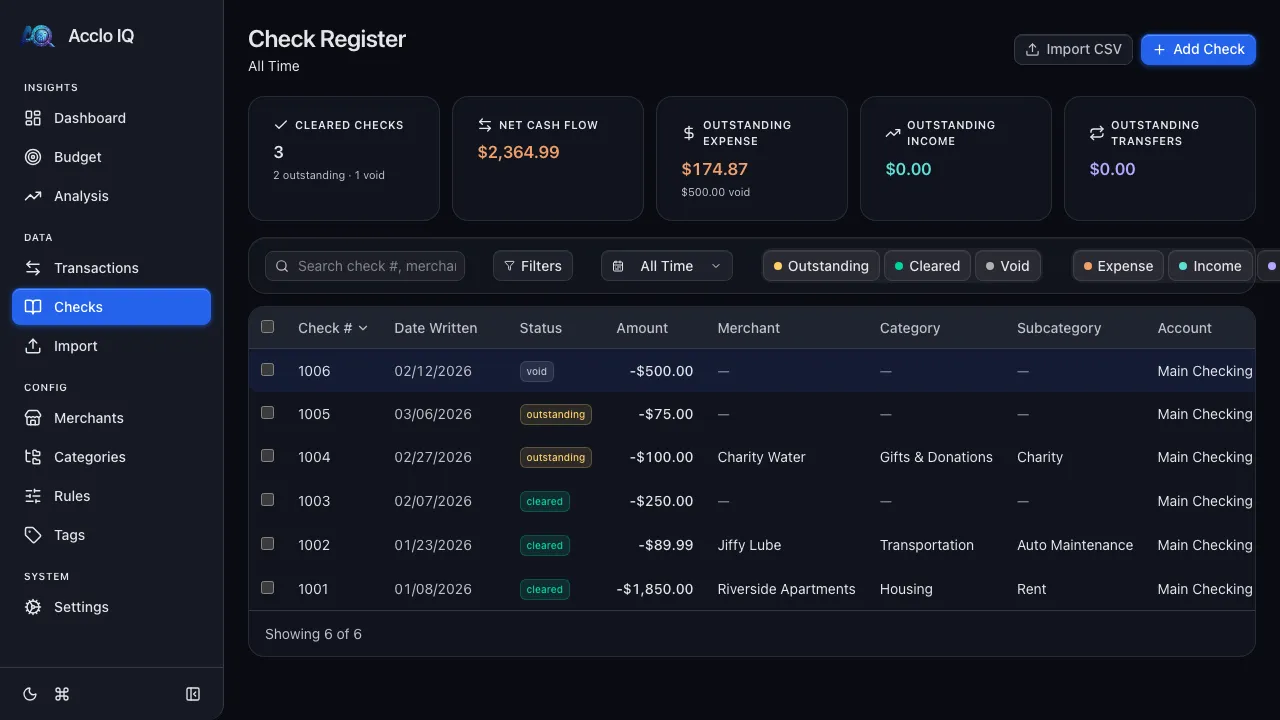Click the Date Written column header

[x=436, y=328]
